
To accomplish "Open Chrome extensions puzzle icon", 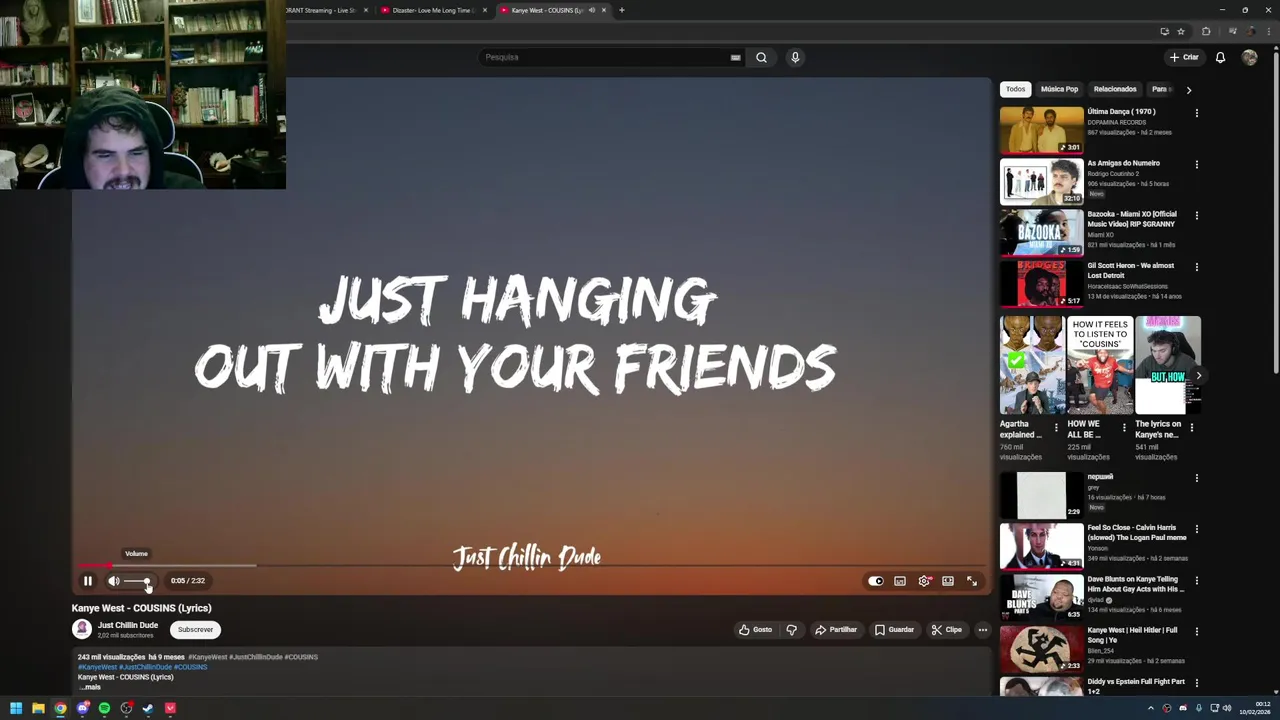I will pos(1206,32).
